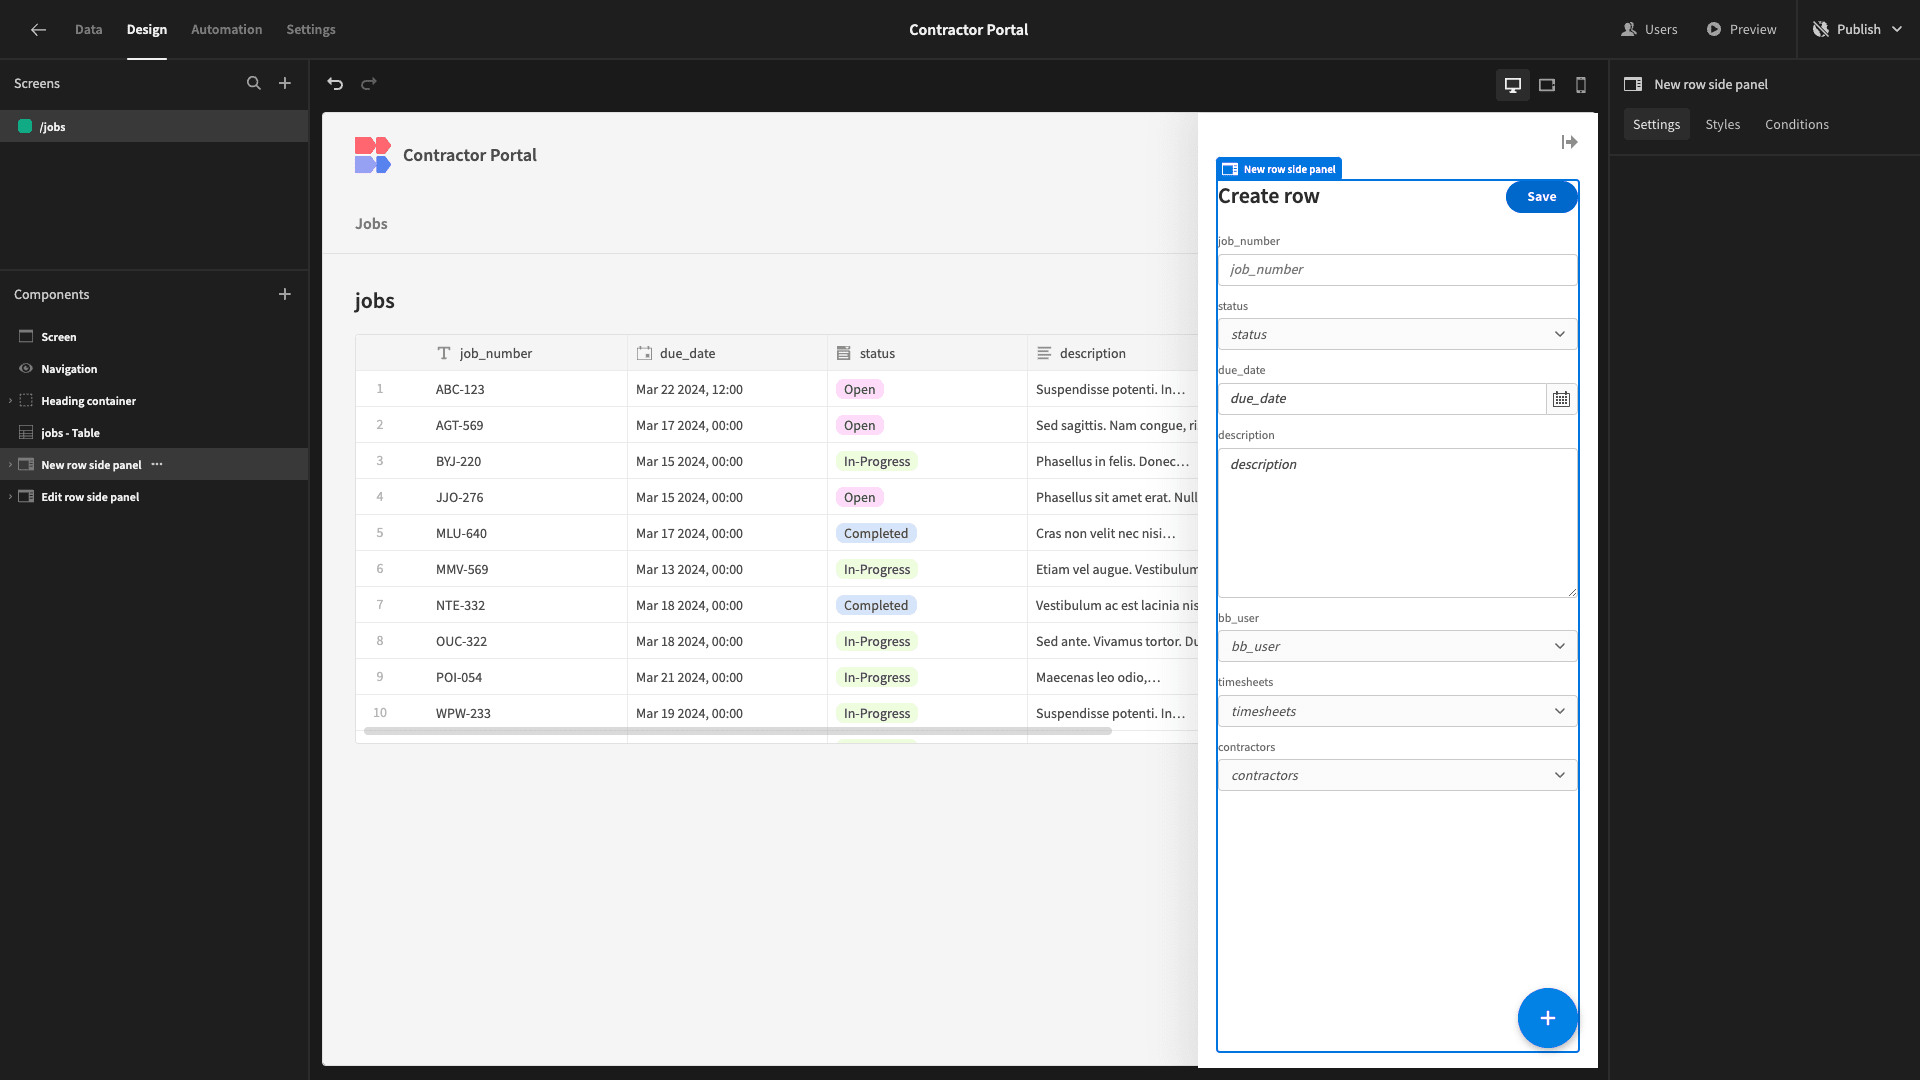
Task: Open the status dropdown
Action: point(1398,334)
